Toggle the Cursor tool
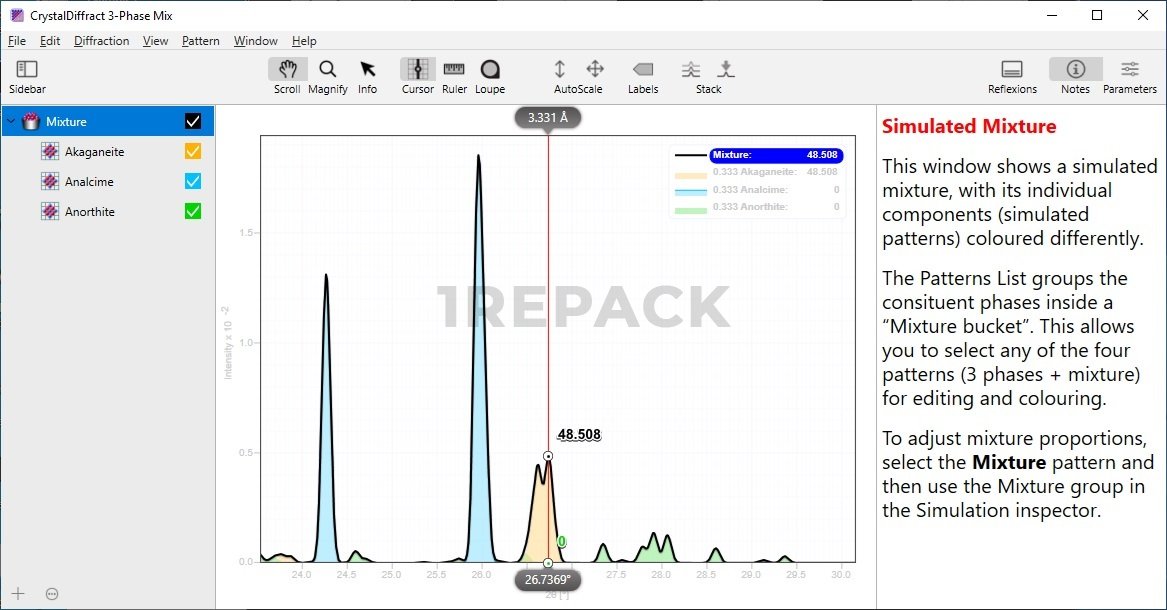Image resolution: width=1167 pixels, height=610 pixels. point(417,70)
